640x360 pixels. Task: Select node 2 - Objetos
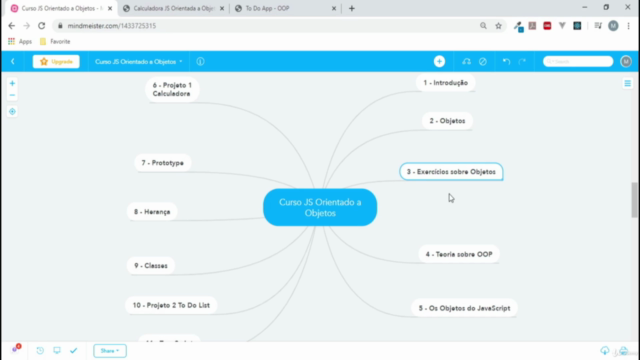tap(447, 121)
